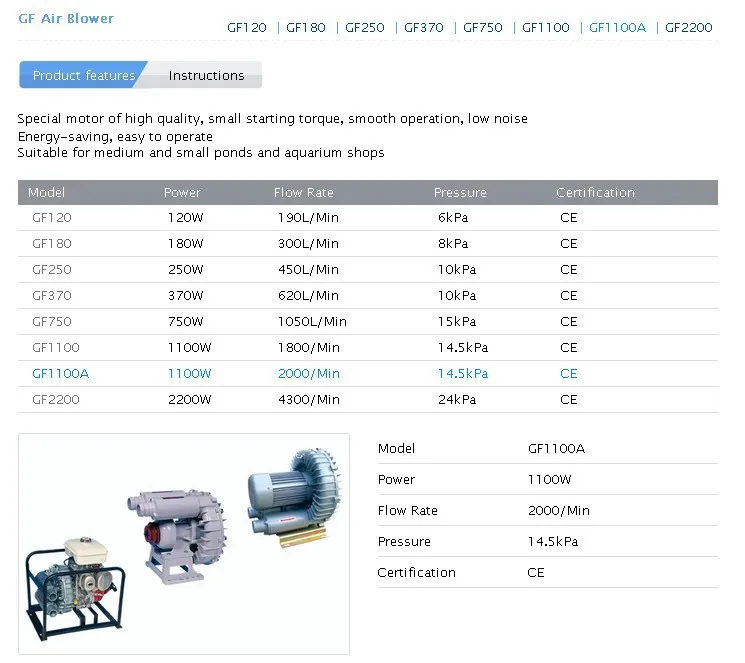Click the 450L/Min flow rate value
This screenshot has width=745, height=663.
click(308, 269)
